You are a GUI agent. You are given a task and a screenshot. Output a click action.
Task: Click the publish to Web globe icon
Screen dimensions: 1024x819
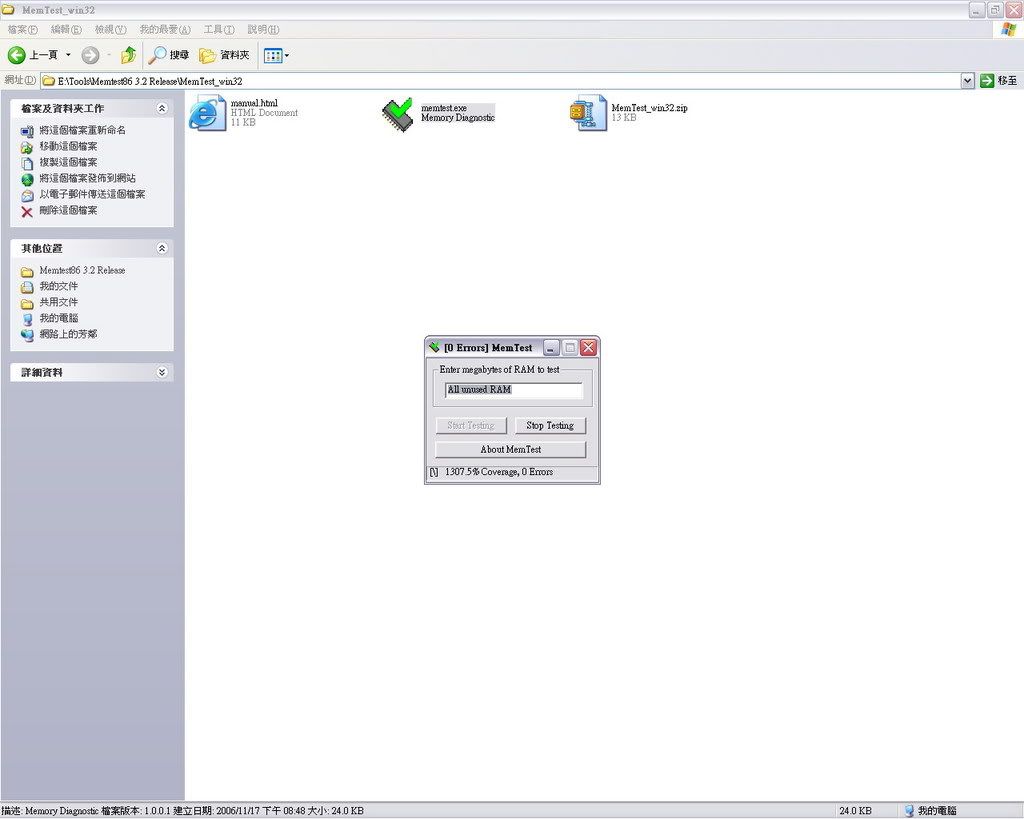coord(27,180)
